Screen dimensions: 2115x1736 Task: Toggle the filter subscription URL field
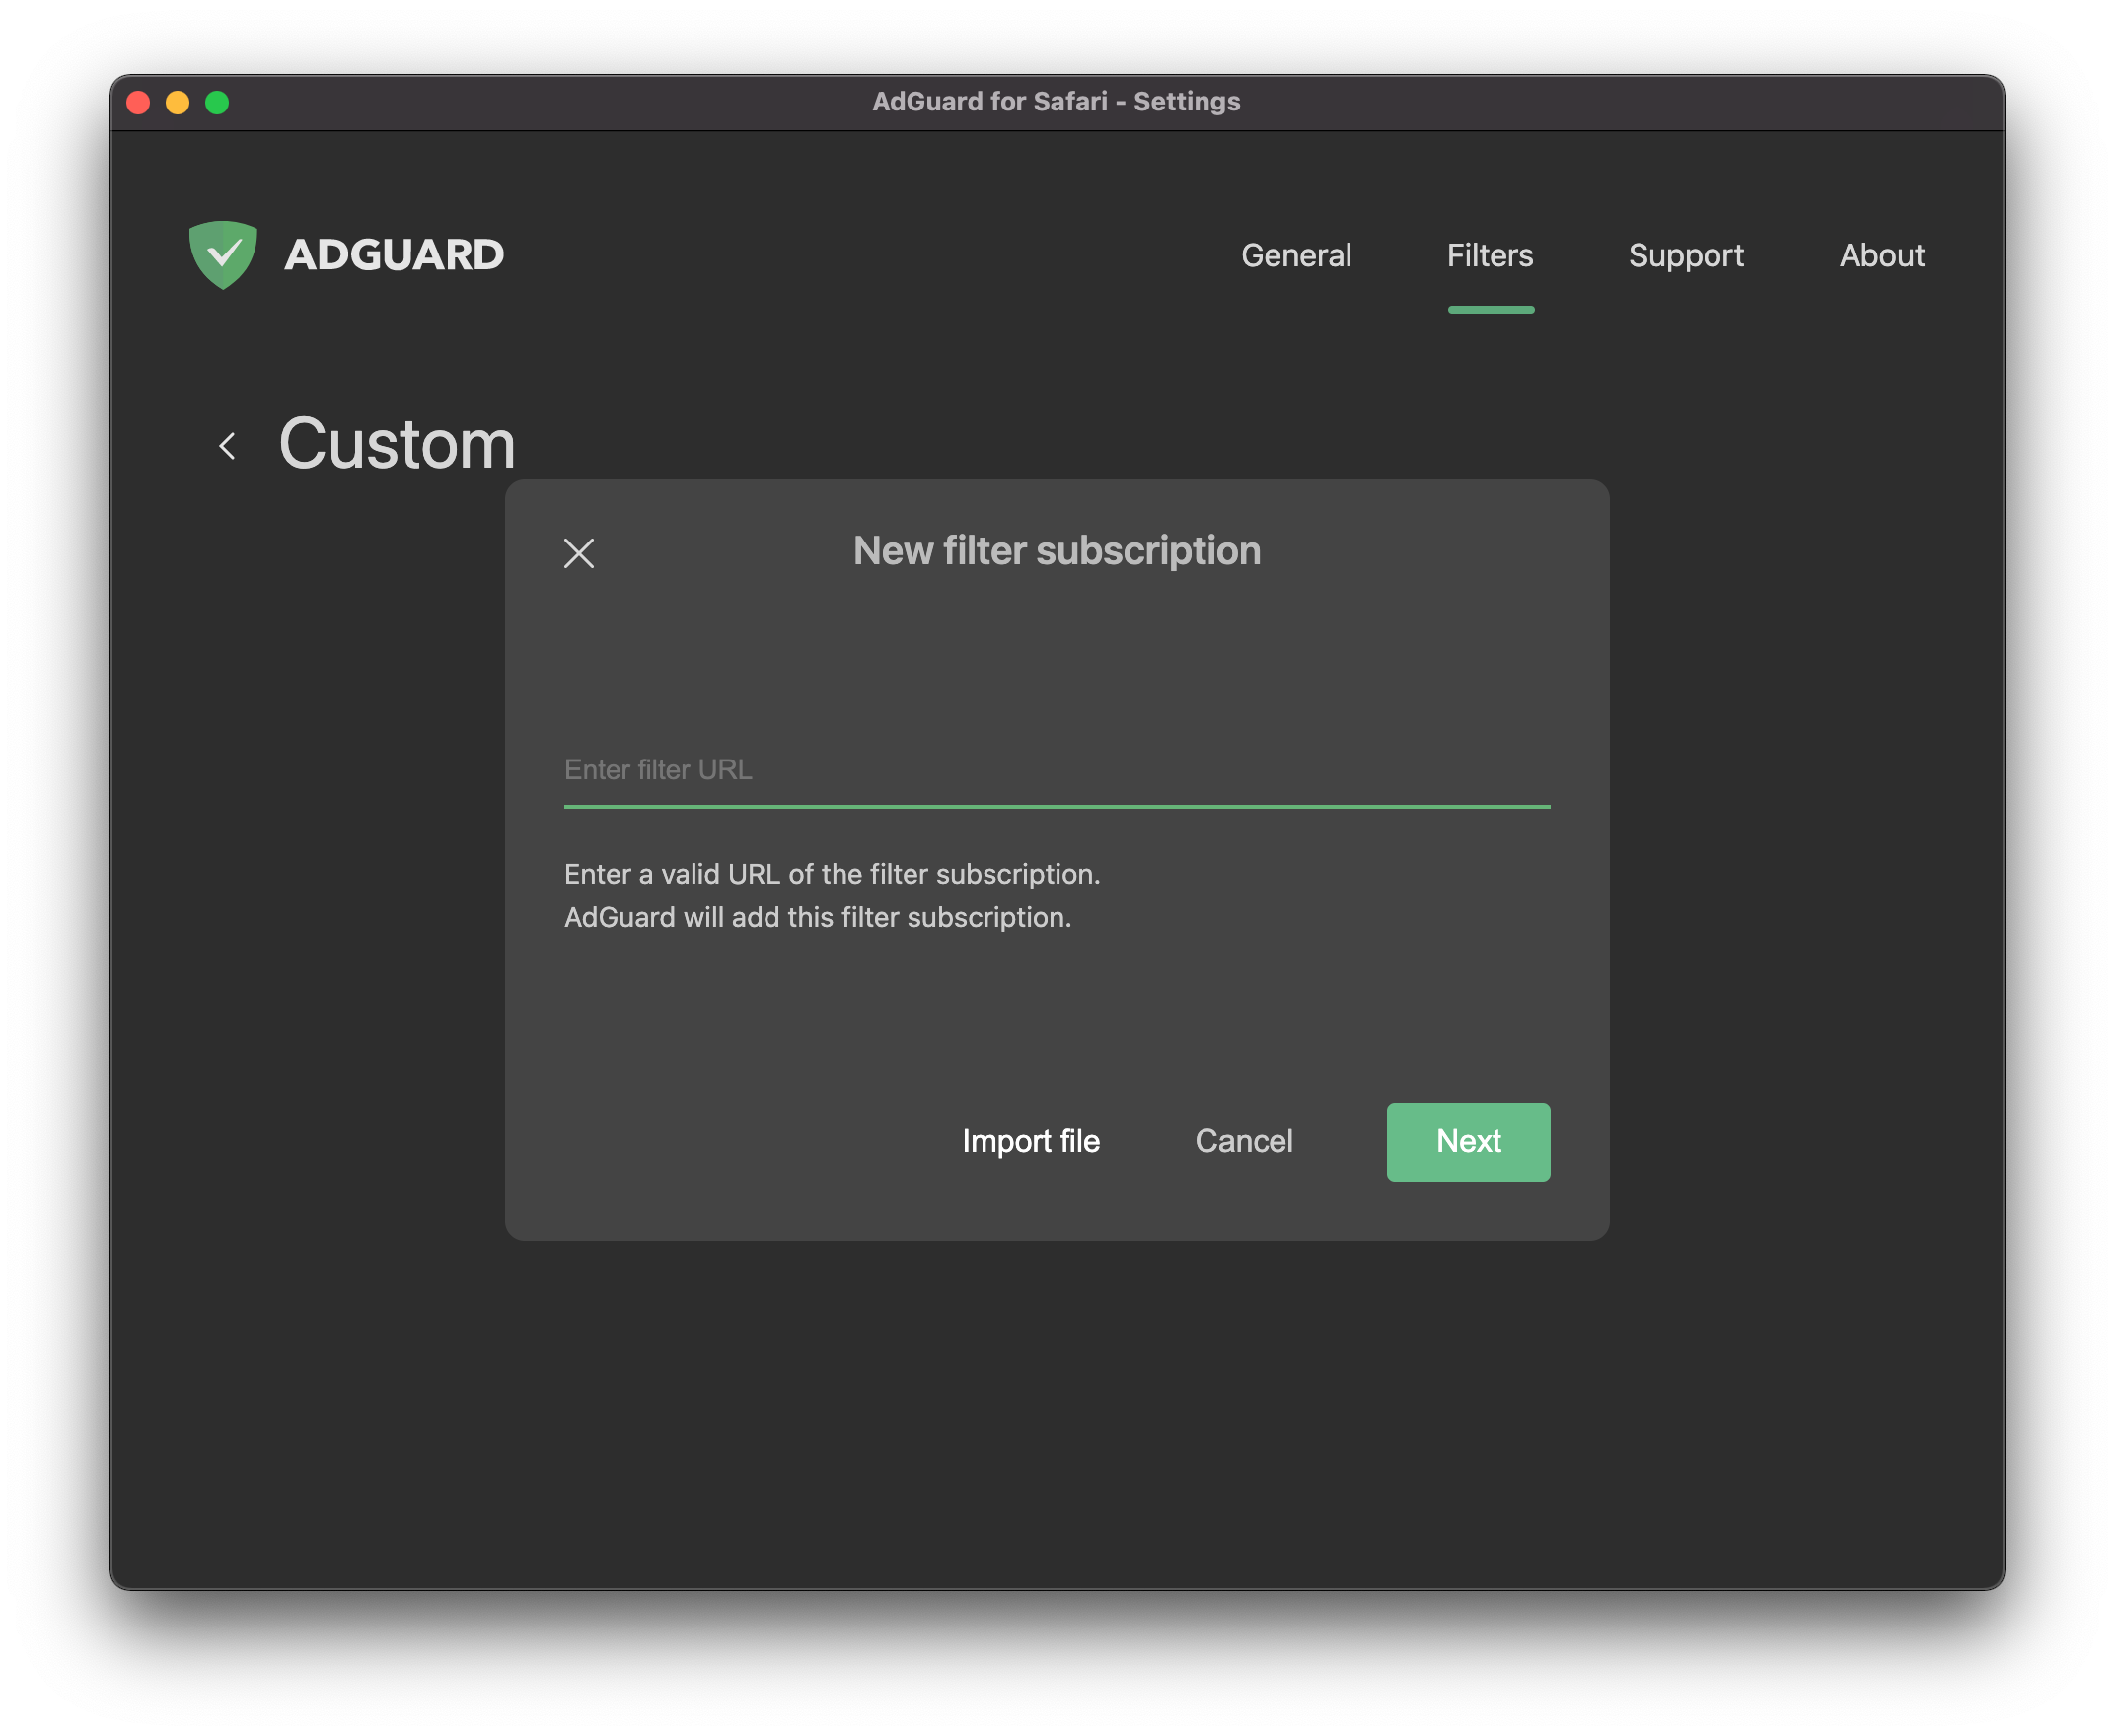(x=1056, y=767)
